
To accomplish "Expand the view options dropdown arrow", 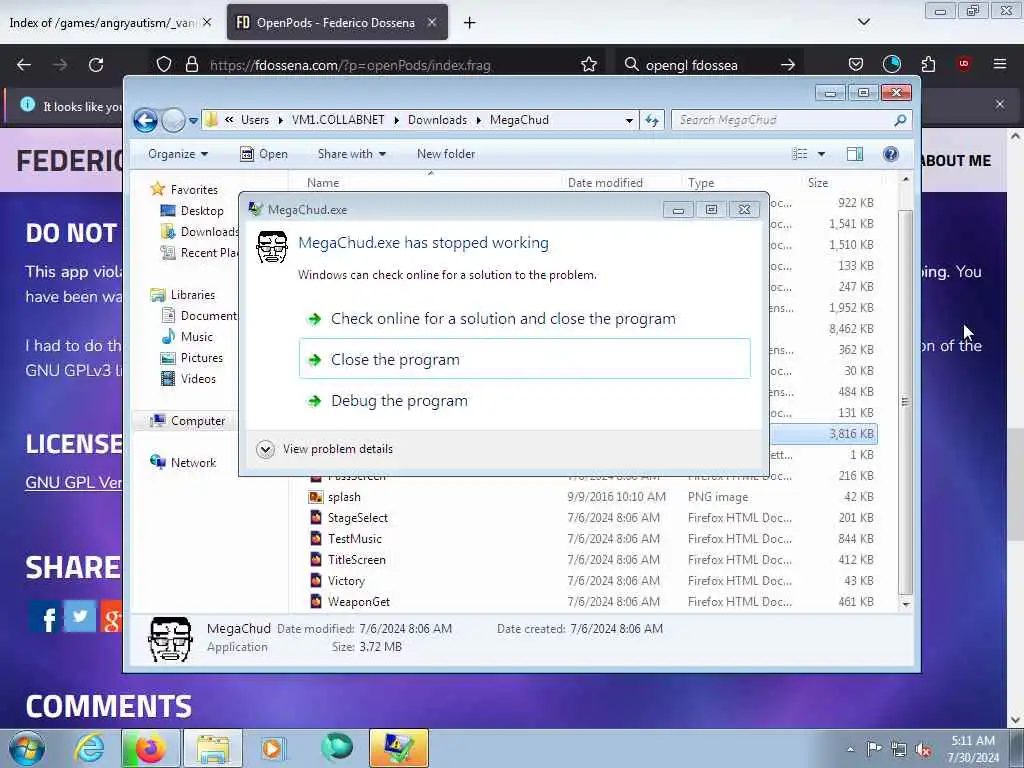I will coord(822,154).
